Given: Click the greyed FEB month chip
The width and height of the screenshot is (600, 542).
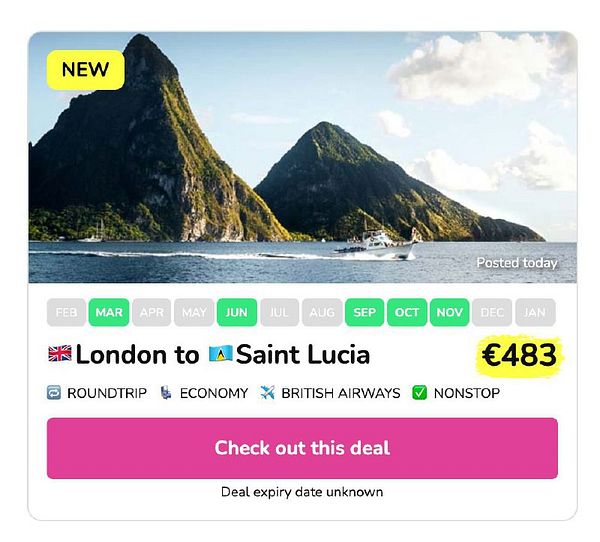Looking at the screenshot, I should (x=66, y=312).
